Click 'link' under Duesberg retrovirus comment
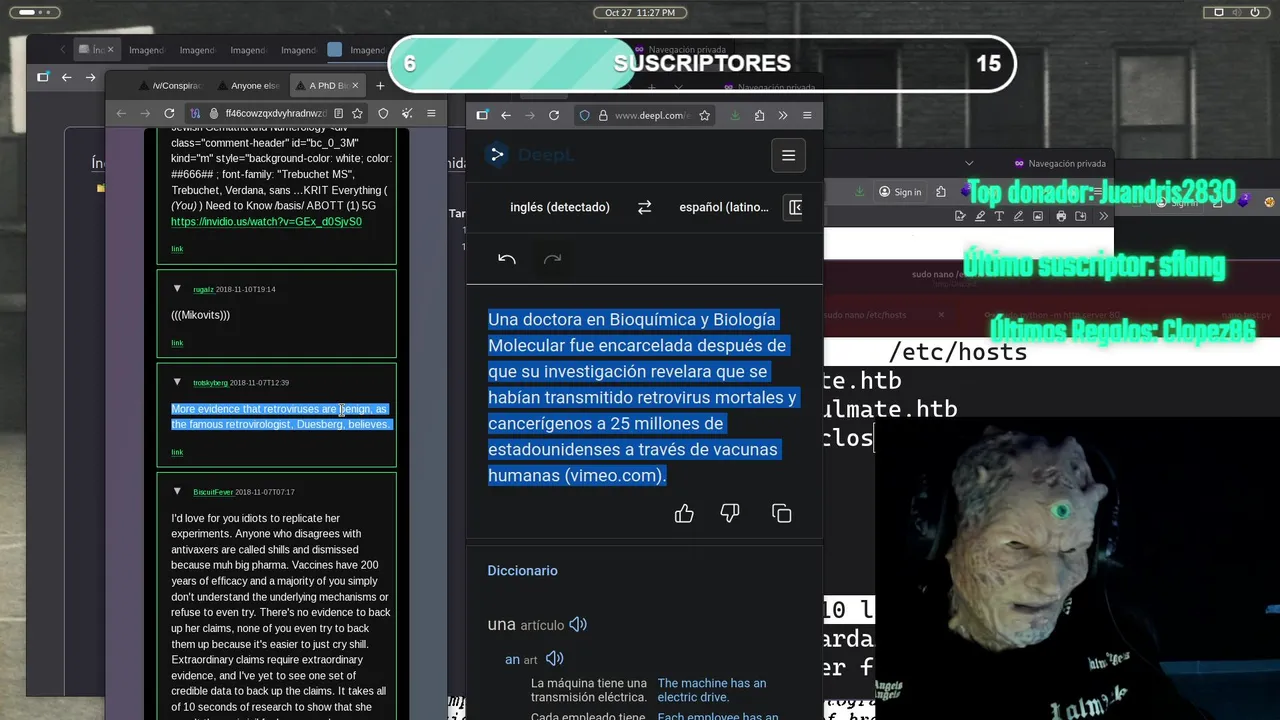Viewport: 1280px width, 720px height. 177,452
